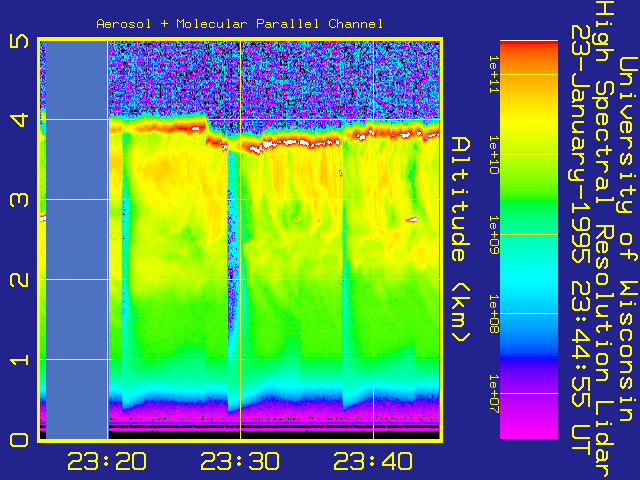
Task: Click the small red-white spot near 23:43 below 3 km
Action: (x=412, y=220)
